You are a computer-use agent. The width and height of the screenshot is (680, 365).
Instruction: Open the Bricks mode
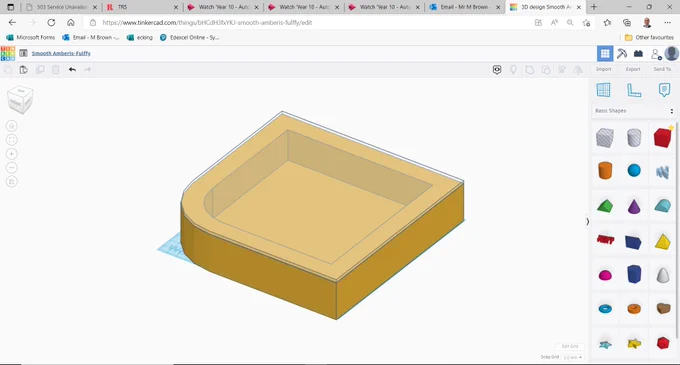point(638,54)
